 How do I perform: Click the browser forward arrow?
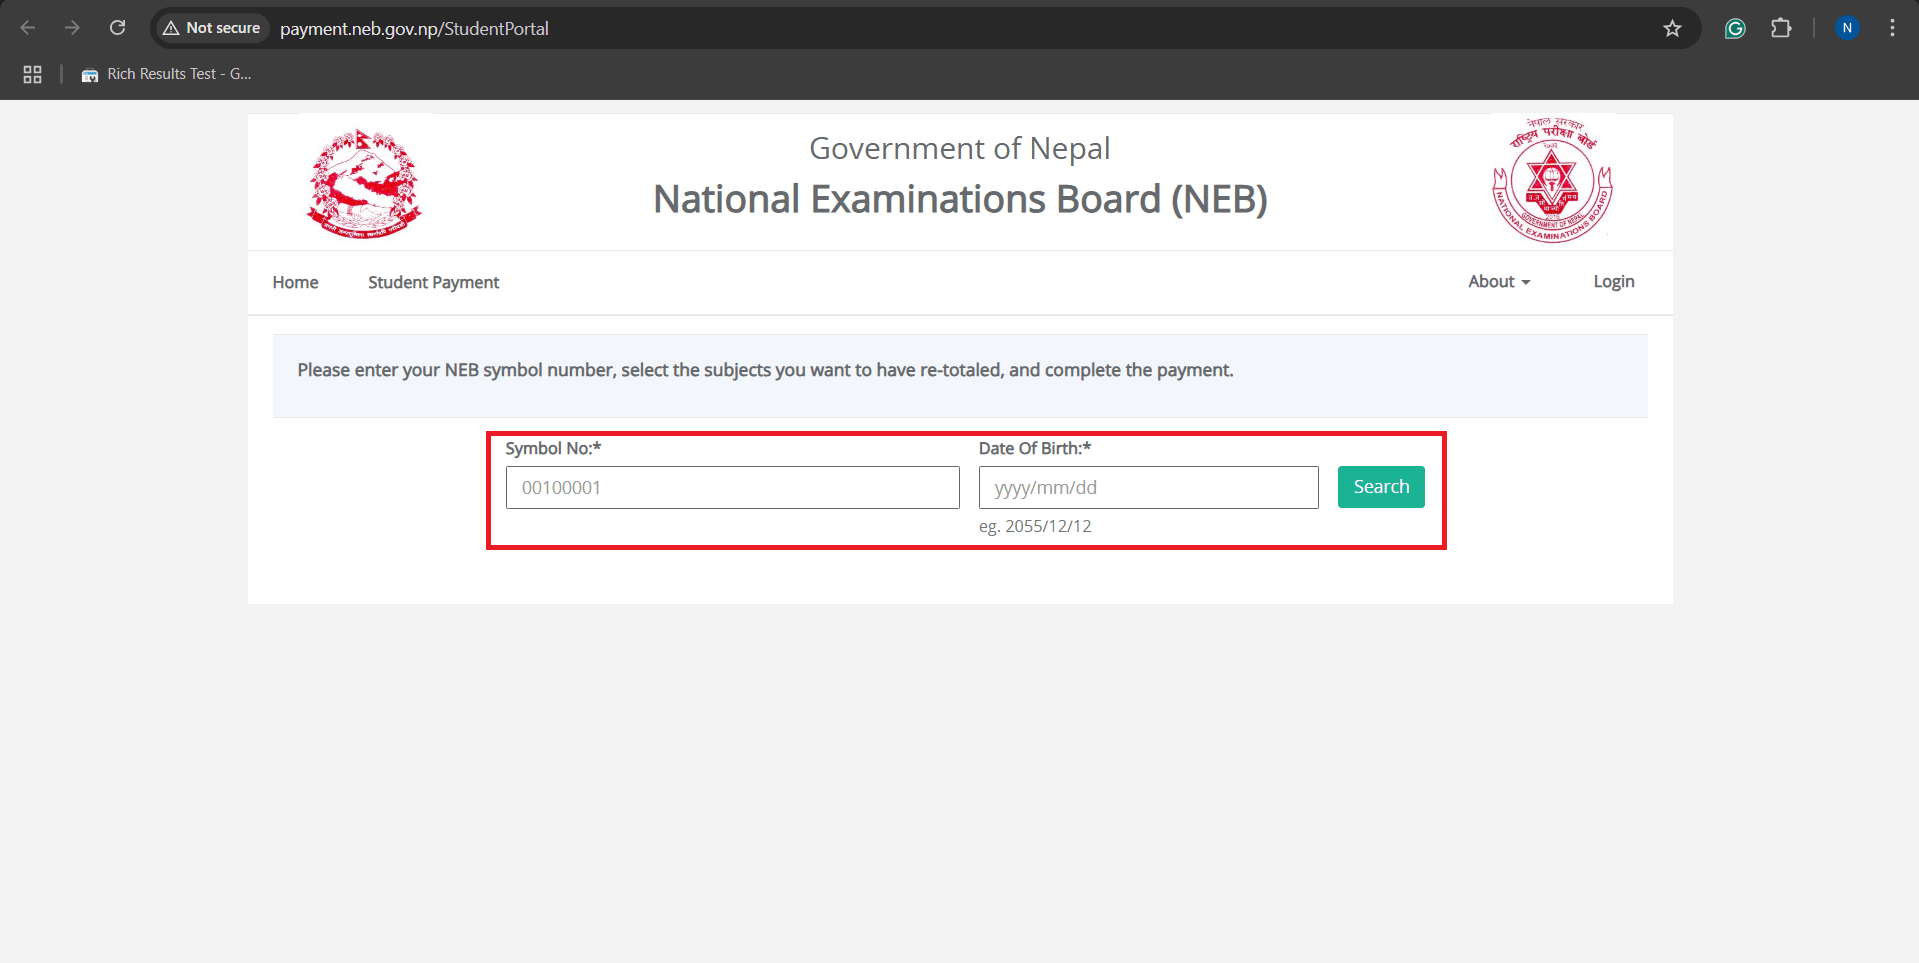pyautogui.click(x=72, y=28)
